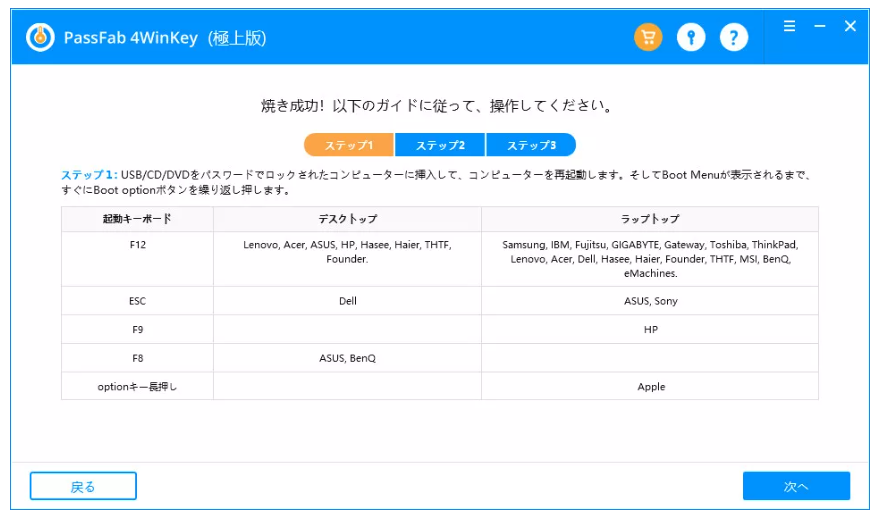884x517 pixels.
Task: Switch to the ステップ3 tab
Action: pyautogui.click(x=531, y=145)
